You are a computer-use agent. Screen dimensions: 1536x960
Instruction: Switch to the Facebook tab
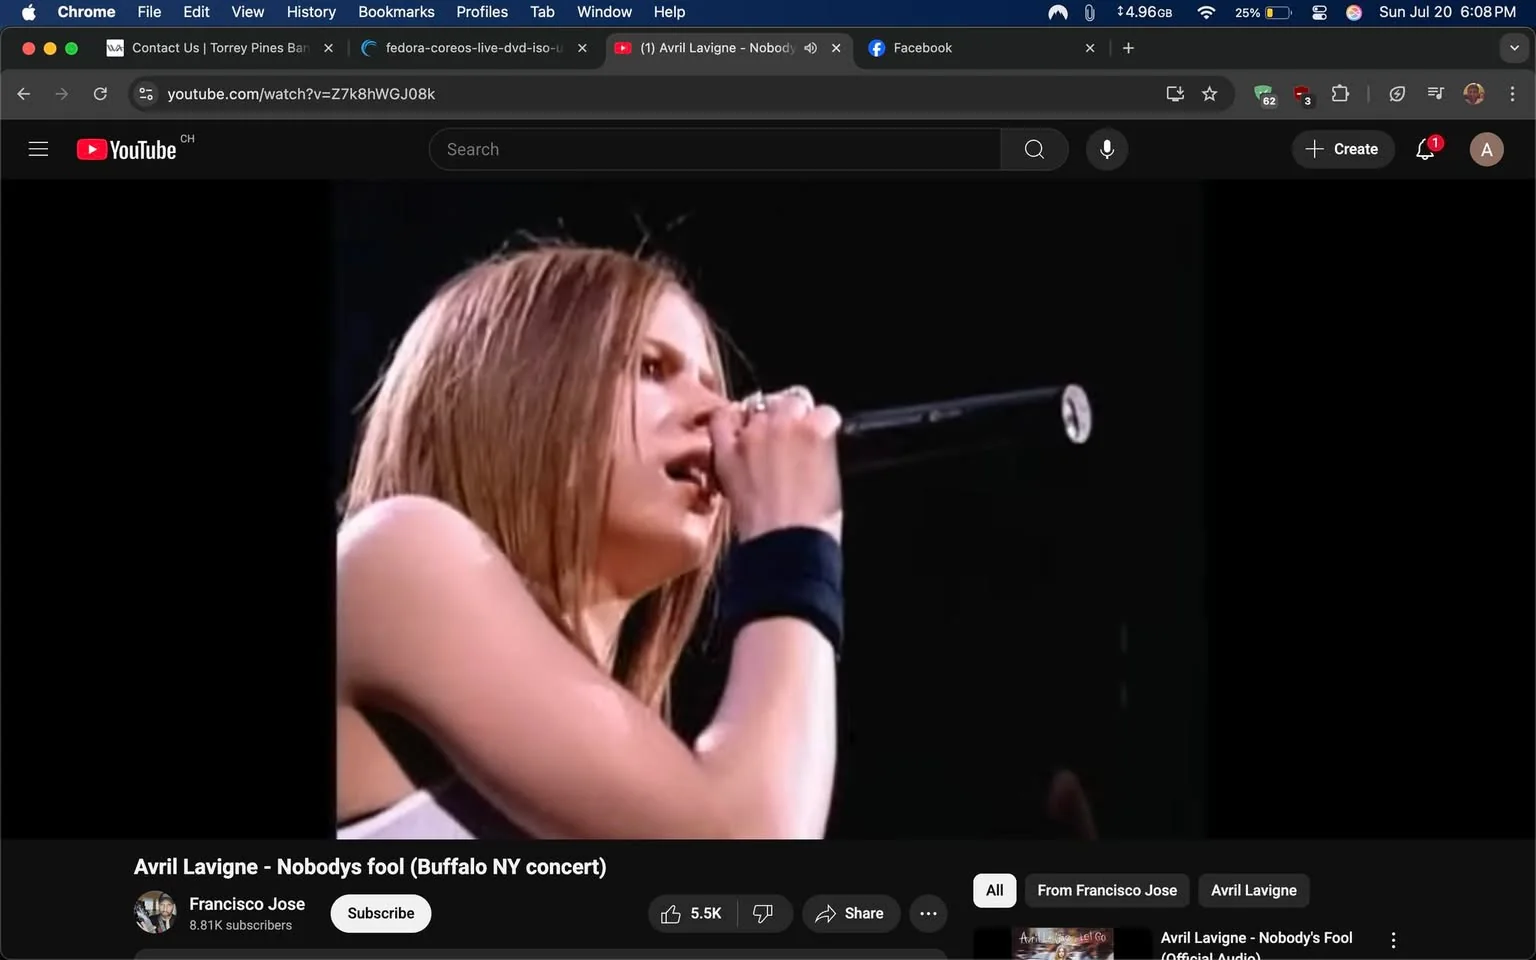coord(980,48)
